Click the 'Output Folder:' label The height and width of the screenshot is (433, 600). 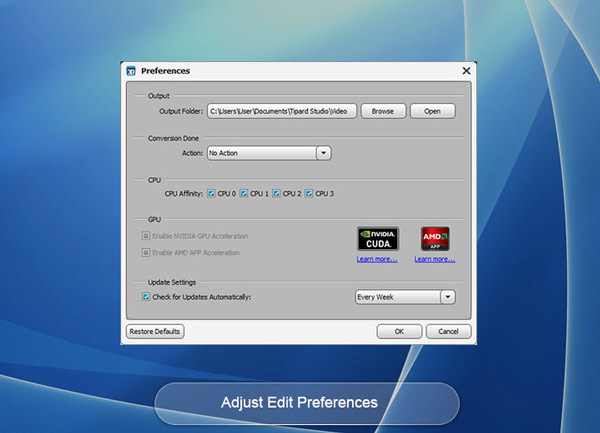(x=181, y=111)
